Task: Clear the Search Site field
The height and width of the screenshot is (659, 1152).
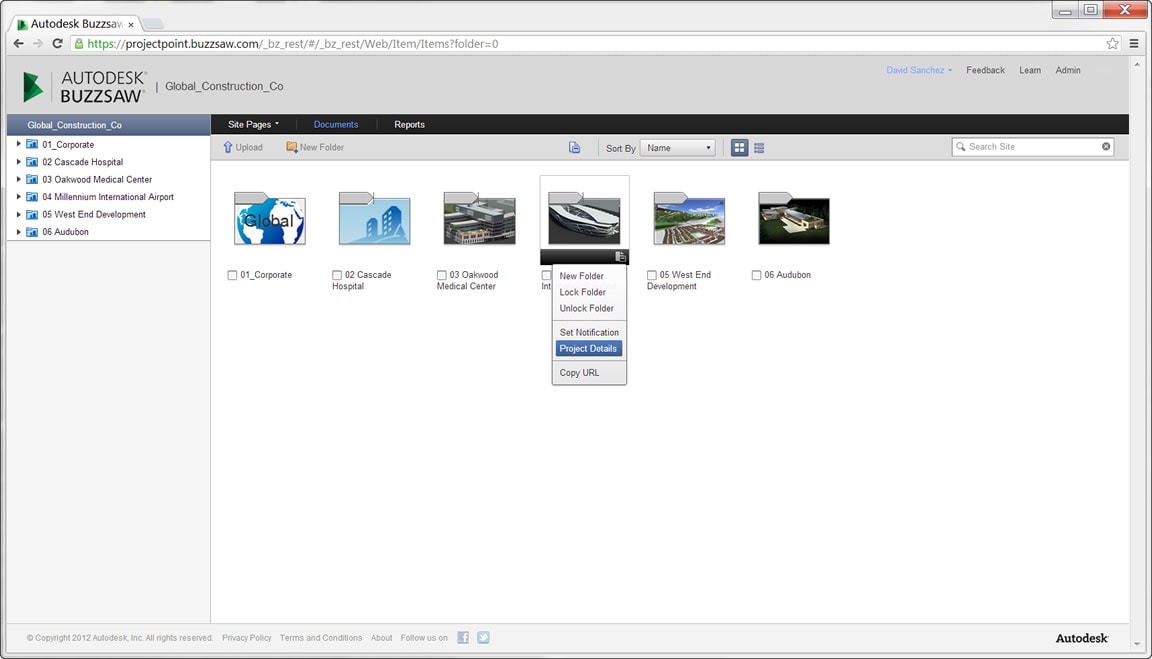Action: point(1106,146)
